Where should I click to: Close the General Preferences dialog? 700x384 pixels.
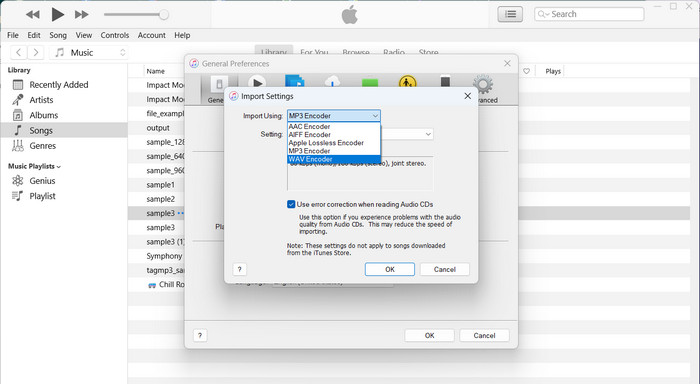507,63
